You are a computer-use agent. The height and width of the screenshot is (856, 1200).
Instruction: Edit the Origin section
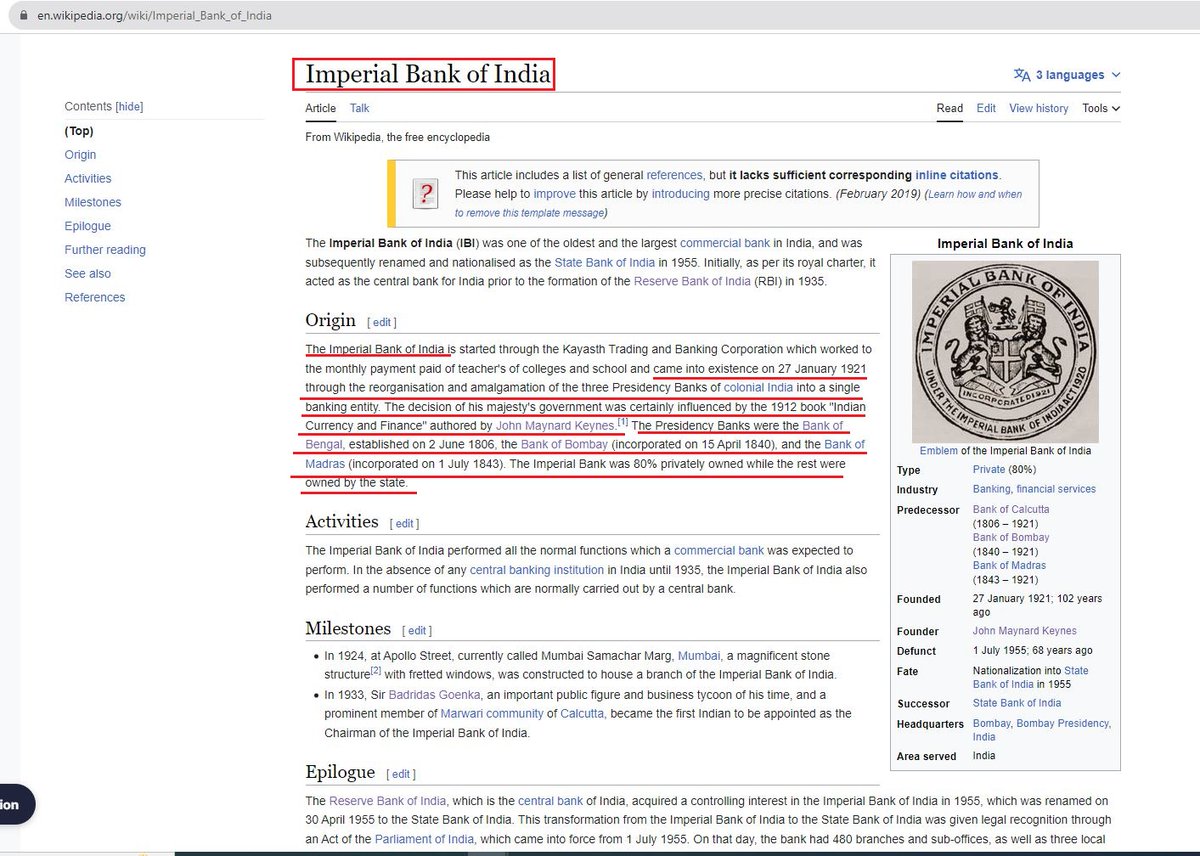382,322
